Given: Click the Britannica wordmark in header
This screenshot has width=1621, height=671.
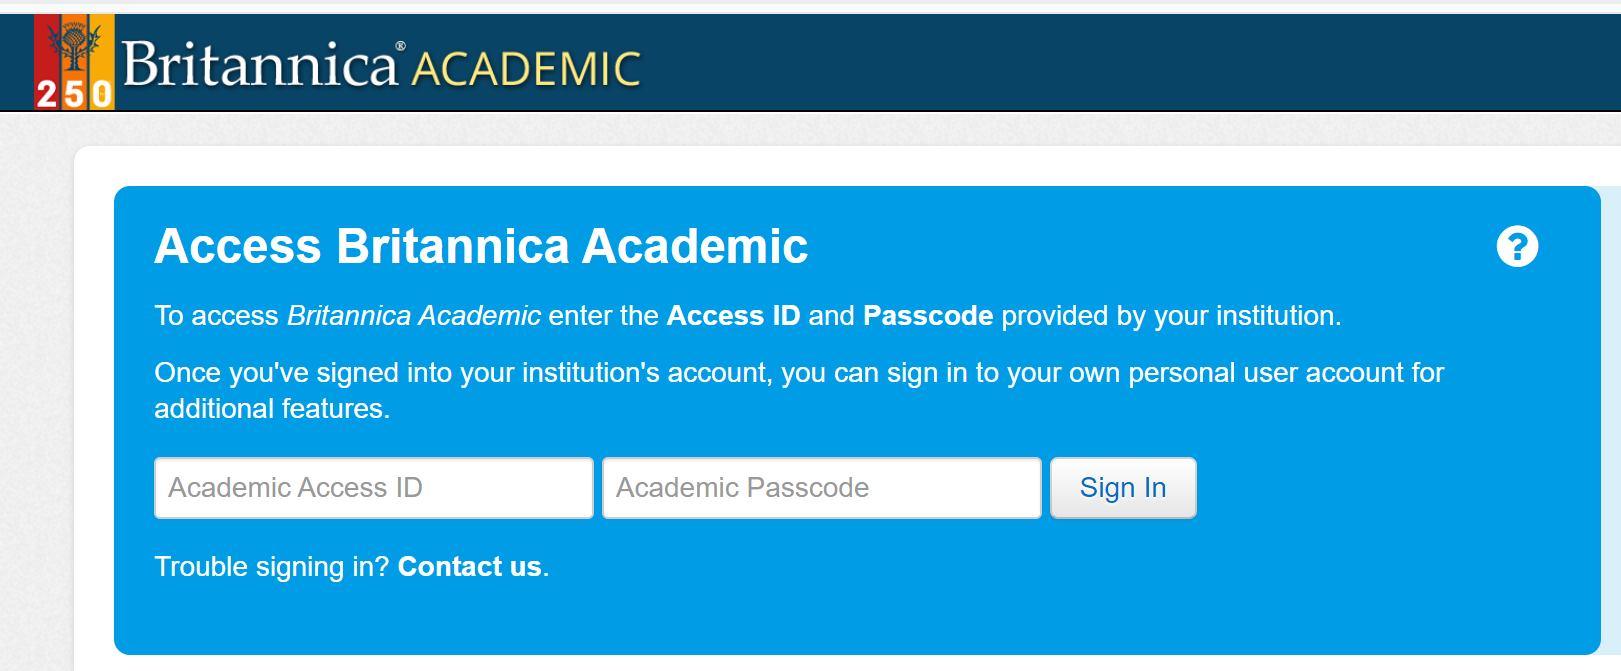Looking at the screenshot, I should (260, 65).
